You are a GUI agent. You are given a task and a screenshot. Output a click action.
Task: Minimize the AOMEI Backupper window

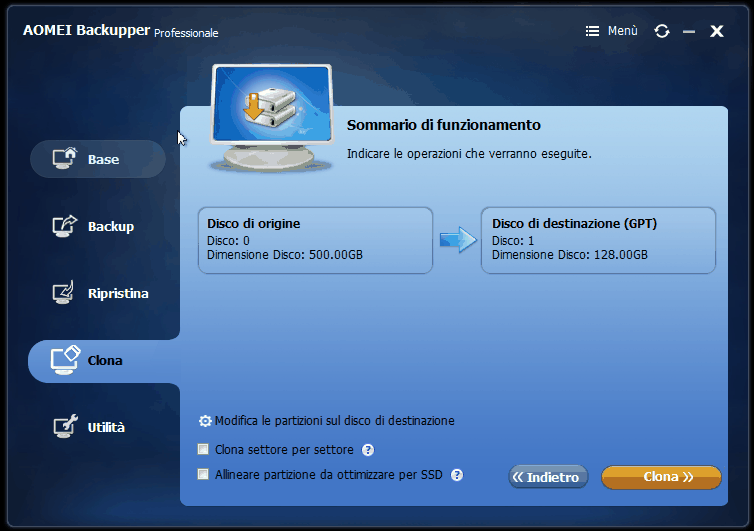point(689,32)
